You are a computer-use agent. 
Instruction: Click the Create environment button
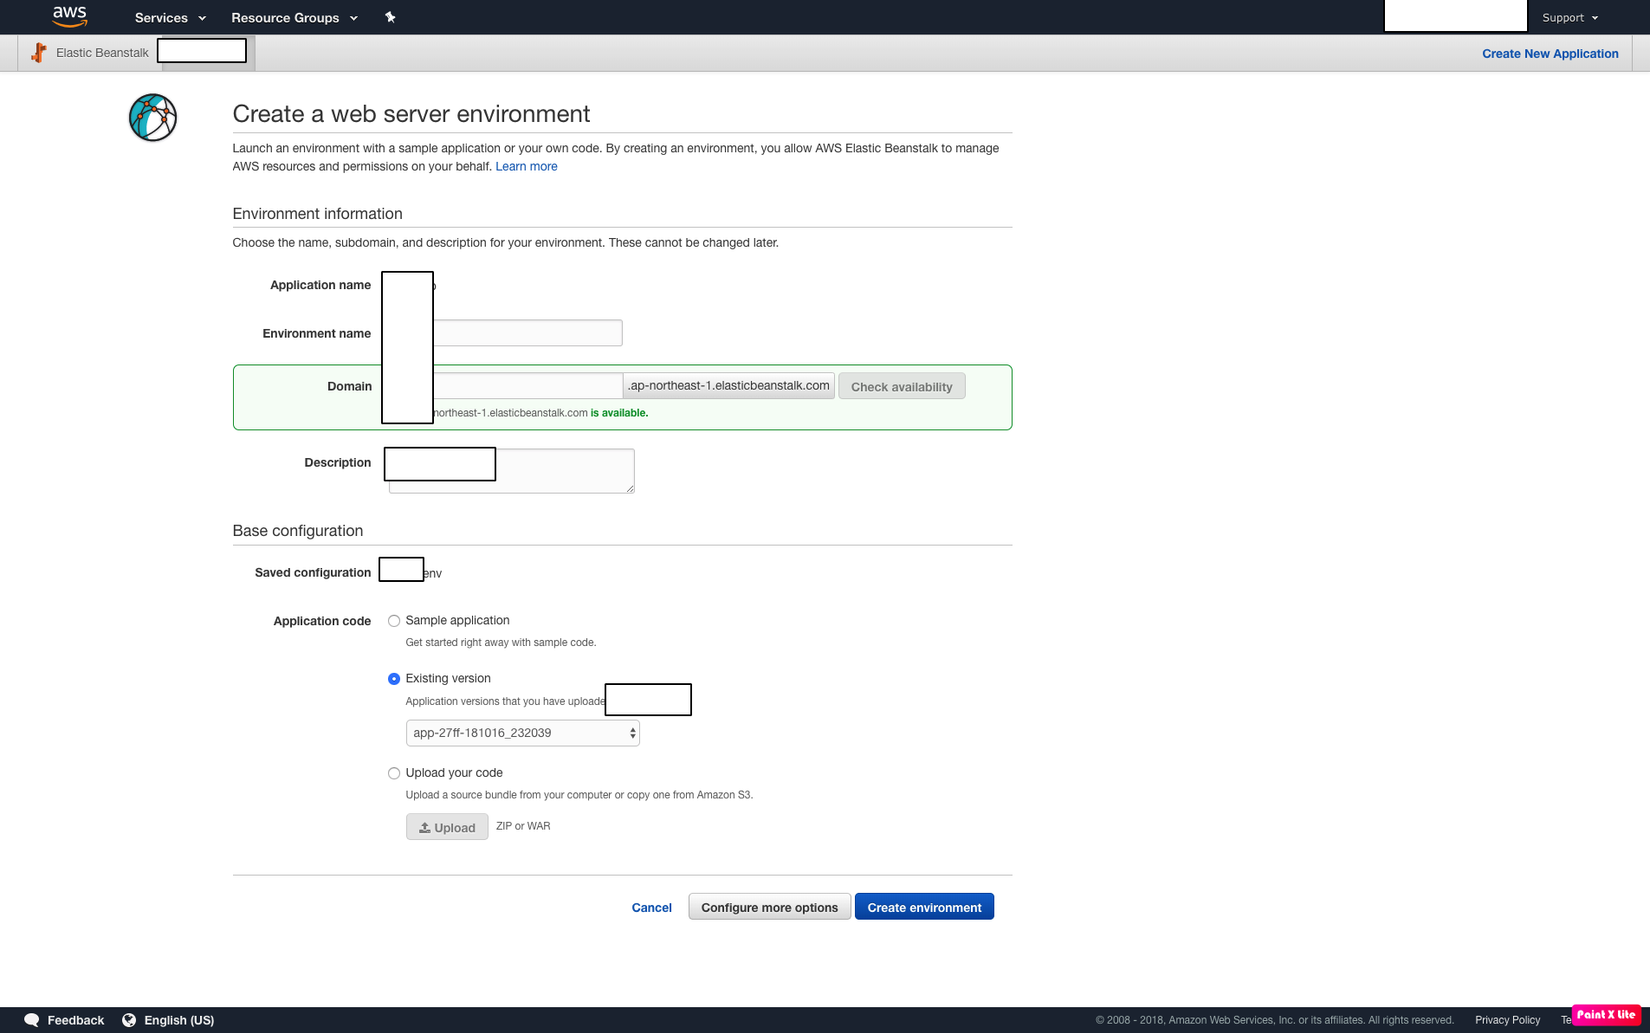pyautogui.click(x=924, y=907)
